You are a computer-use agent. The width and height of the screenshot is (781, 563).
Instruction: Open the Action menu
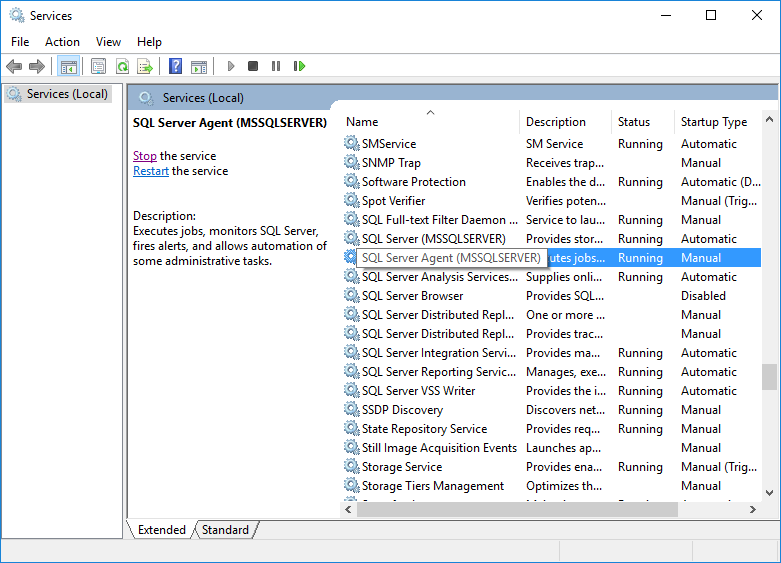click(x=62, y=42)
